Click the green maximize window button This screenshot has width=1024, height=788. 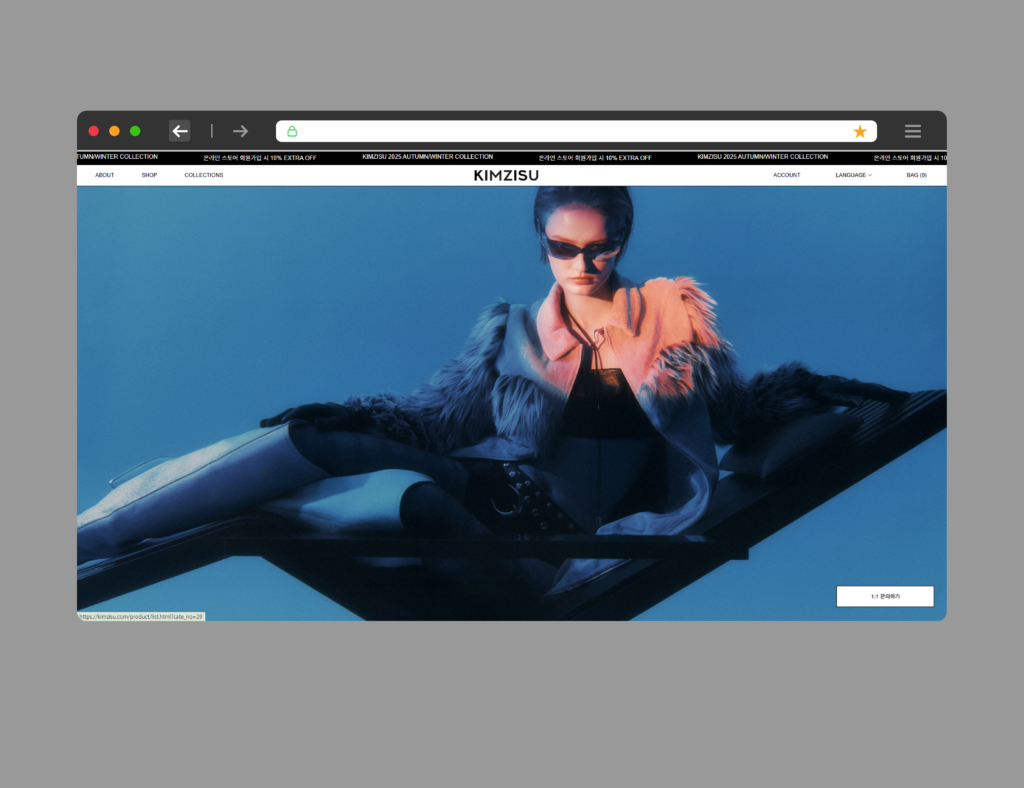point(135,131)
